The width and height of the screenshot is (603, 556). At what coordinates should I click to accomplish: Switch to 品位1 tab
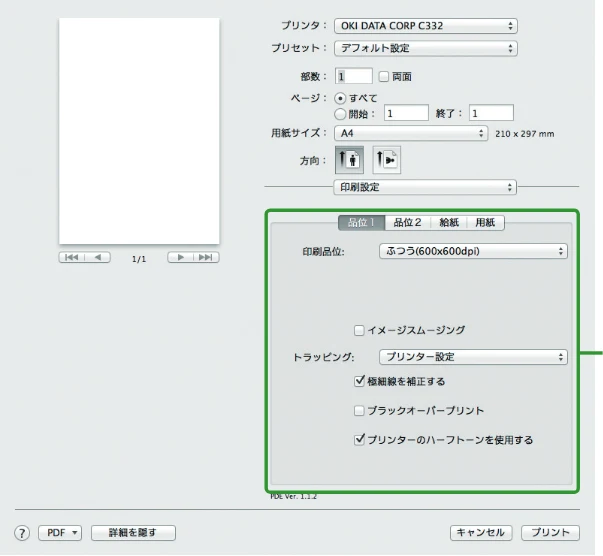[x=361, y=223]
